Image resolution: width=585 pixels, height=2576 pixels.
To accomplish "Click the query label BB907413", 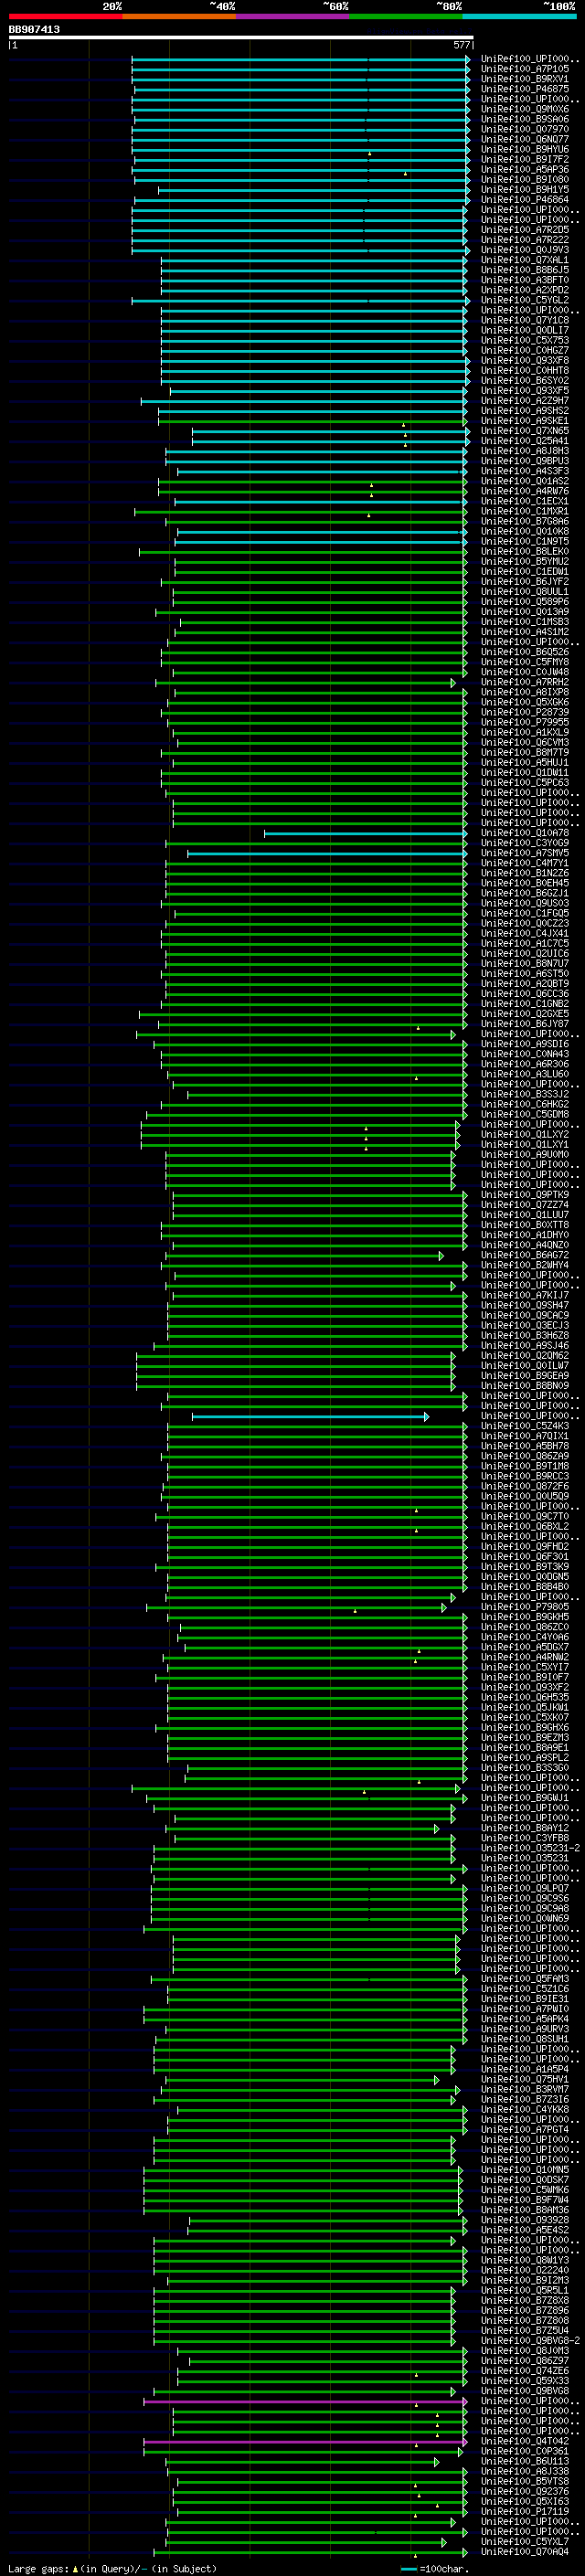I will (x=34, y=29).
